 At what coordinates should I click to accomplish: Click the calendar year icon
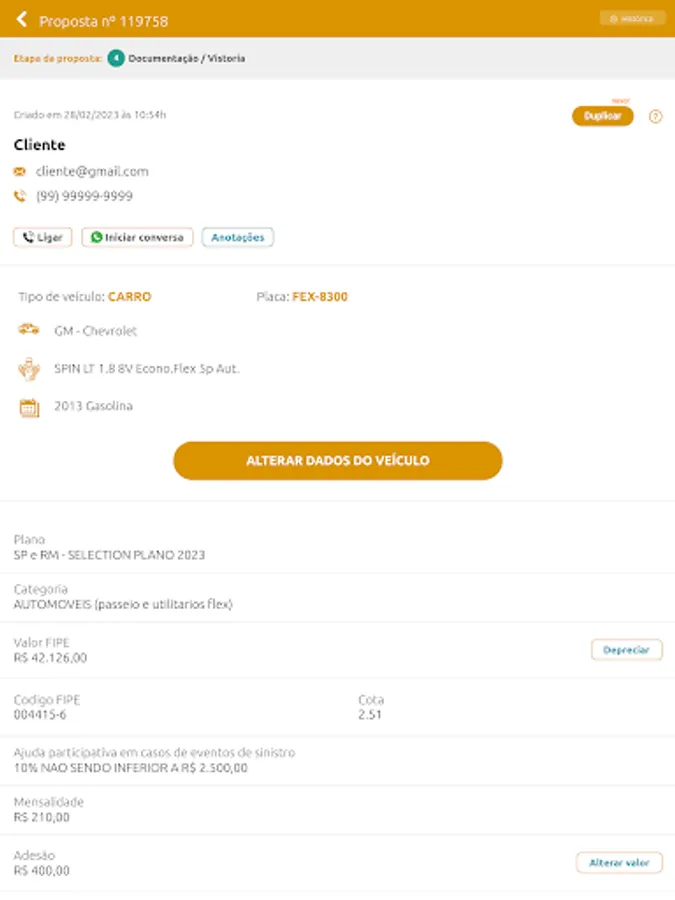(29, 407)
